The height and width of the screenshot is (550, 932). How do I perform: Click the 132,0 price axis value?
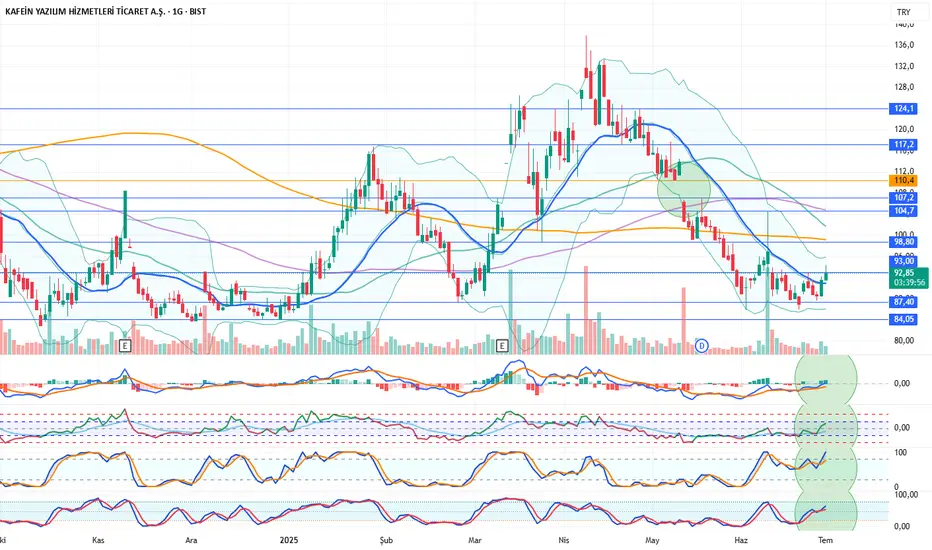pos(903,66)
